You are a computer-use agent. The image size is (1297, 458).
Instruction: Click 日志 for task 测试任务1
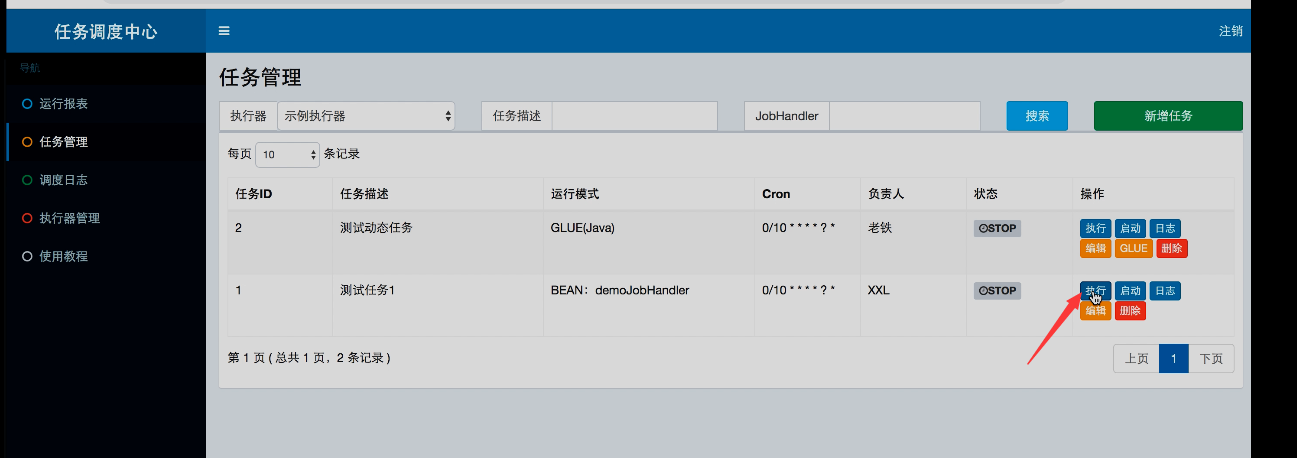pos(1165,290)
